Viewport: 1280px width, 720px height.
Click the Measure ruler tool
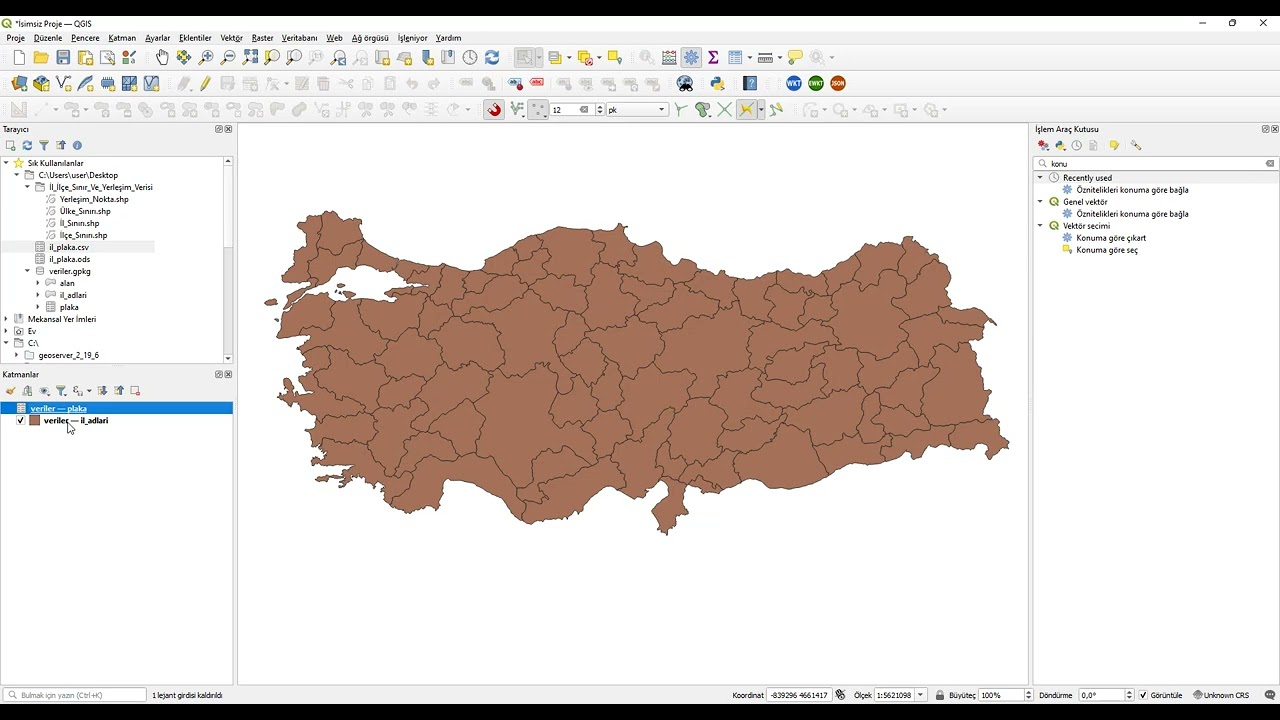[x=765, y=58]
